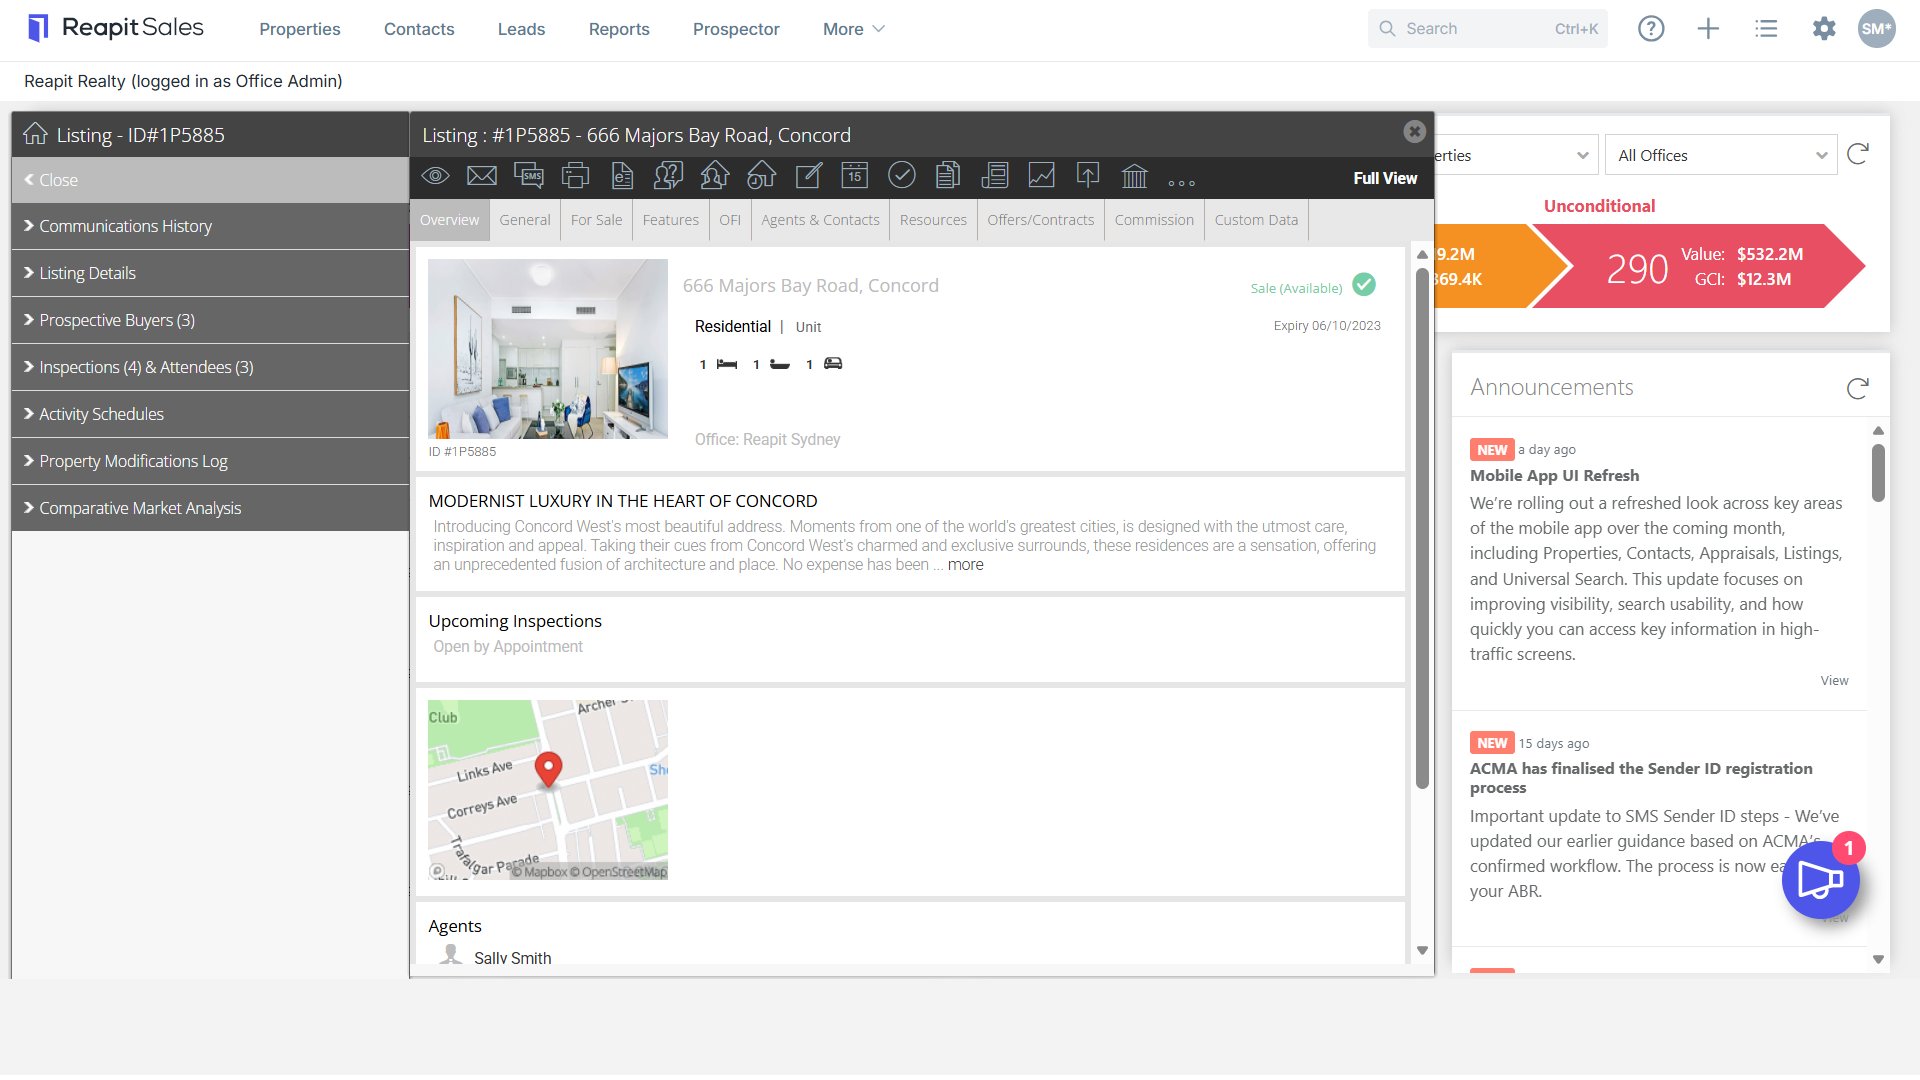The width and height of the screenshot is (1920, 1080).
Task: Expand Communications History section
Action: [x=210, y=226]
